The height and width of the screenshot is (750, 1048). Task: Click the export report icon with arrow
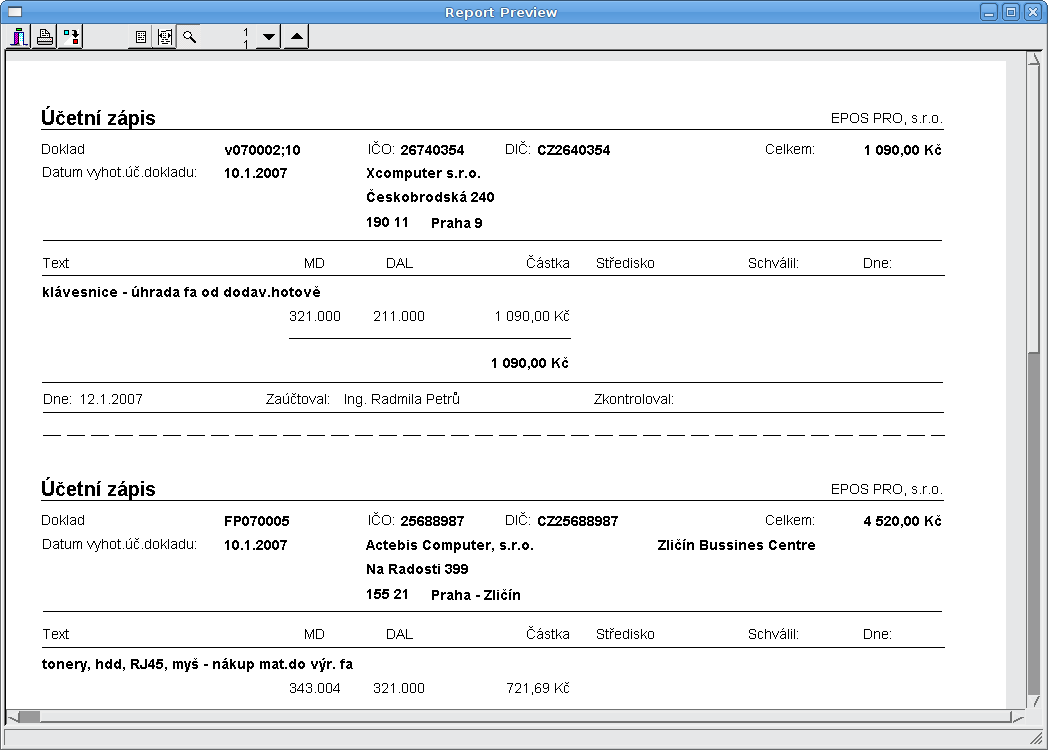point(70,38)
